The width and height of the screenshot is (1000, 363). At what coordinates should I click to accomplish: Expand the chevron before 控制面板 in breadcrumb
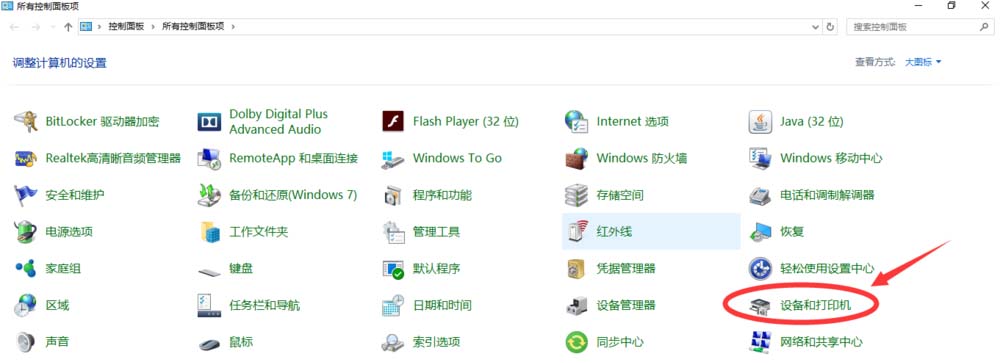pos(99,27)
